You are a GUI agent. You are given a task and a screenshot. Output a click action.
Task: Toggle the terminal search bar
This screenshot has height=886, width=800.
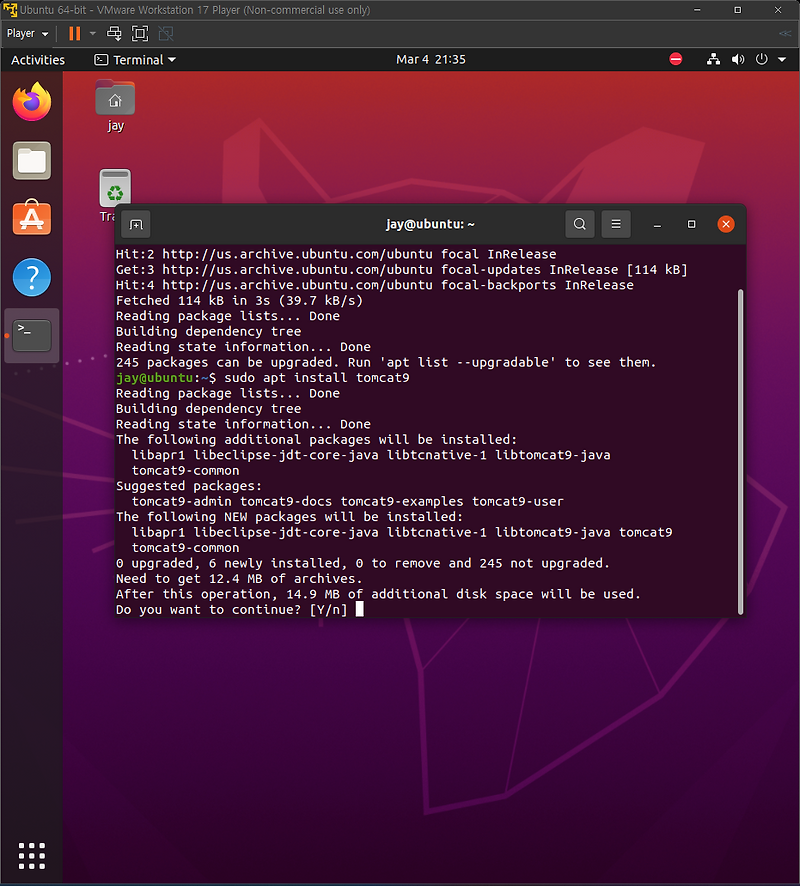tap(580, 223)
